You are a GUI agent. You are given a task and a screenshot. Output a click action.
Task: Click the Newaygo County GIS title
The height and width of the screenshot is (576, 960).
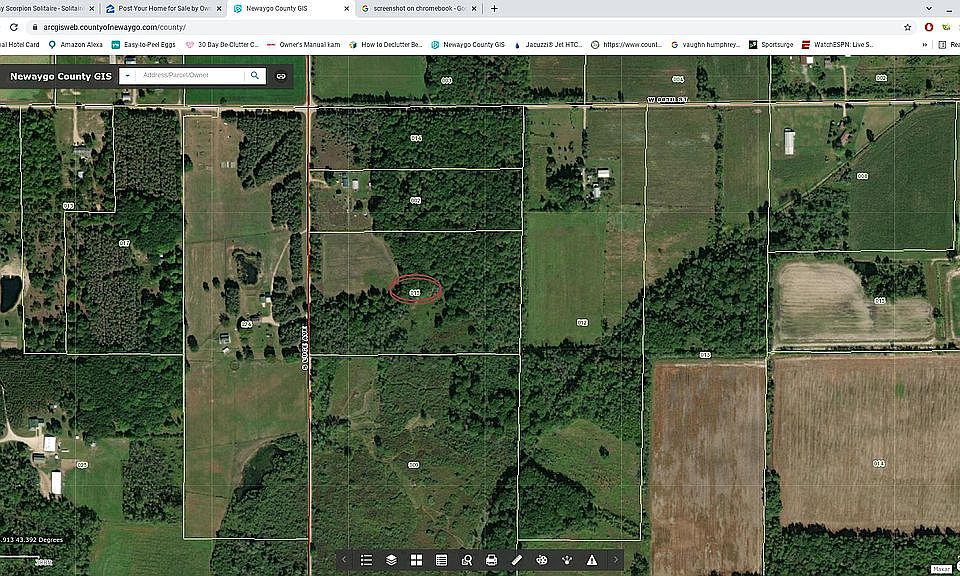tap(61, 77)
